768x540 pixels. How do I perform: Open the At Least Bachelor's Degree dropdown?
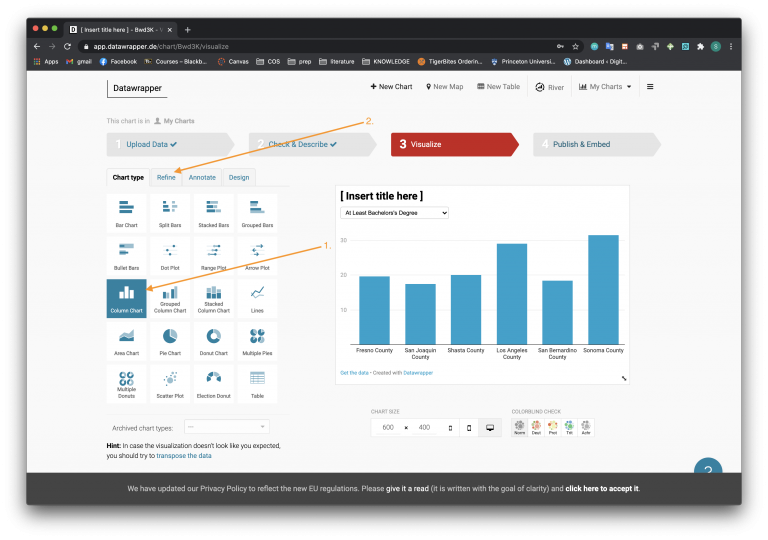point(394,213)
